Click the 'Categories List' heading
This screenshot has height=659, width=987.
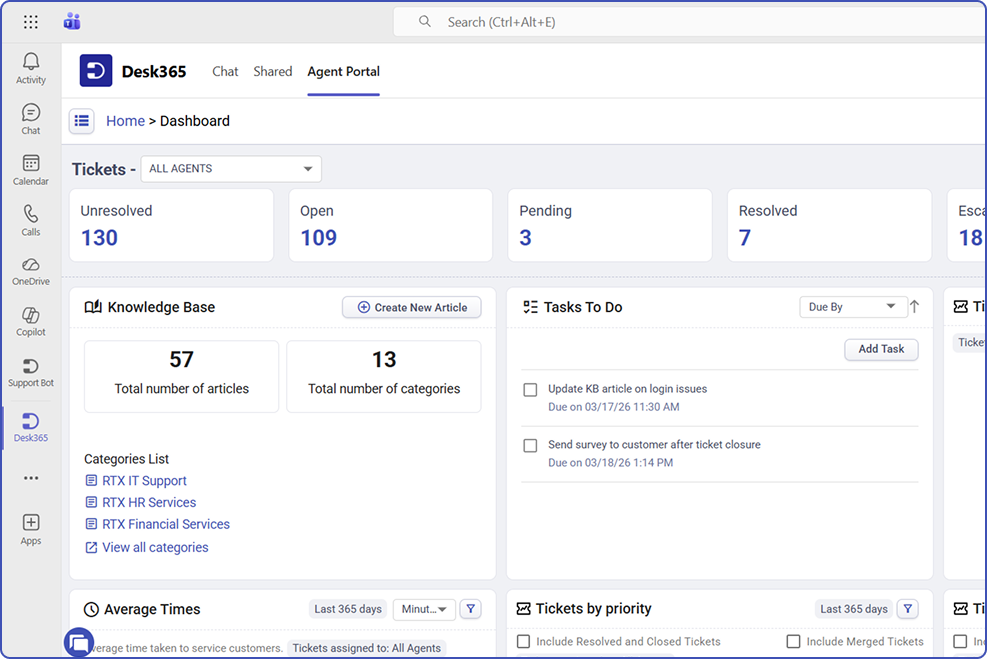[127, 459]
